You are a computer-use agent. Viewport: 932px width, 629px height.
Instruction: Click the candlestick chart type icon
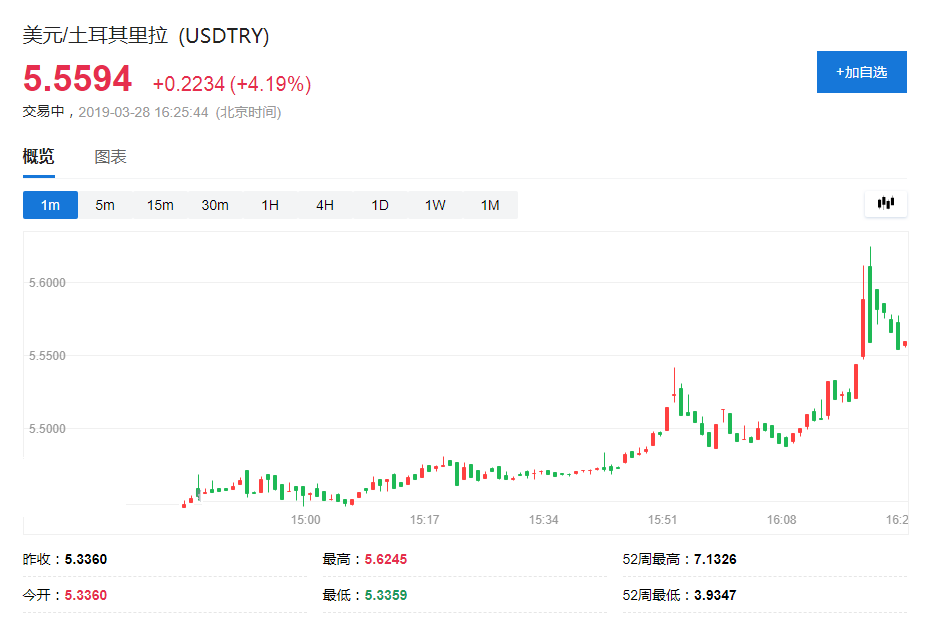(x=885, y=204)
